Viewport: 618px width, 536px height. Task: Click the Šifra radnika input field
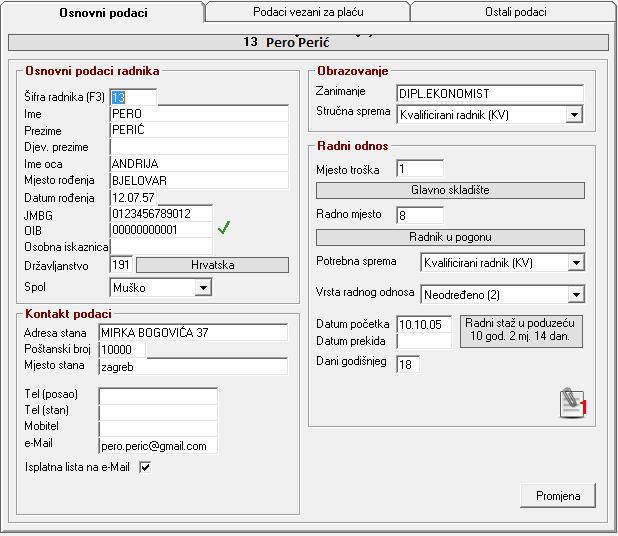point(133,97)
